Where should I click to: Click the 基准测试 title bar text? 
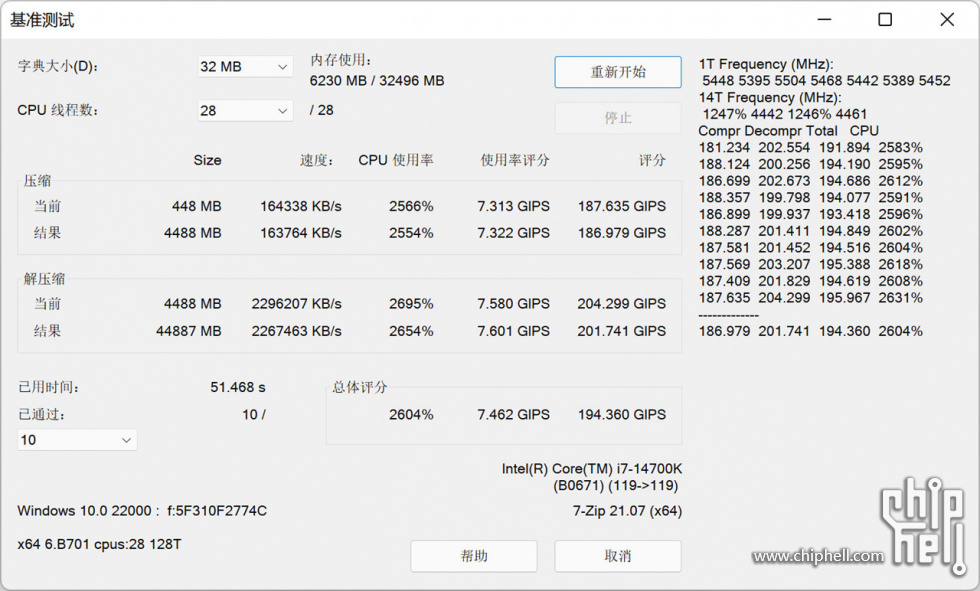[x=42, y=20]
